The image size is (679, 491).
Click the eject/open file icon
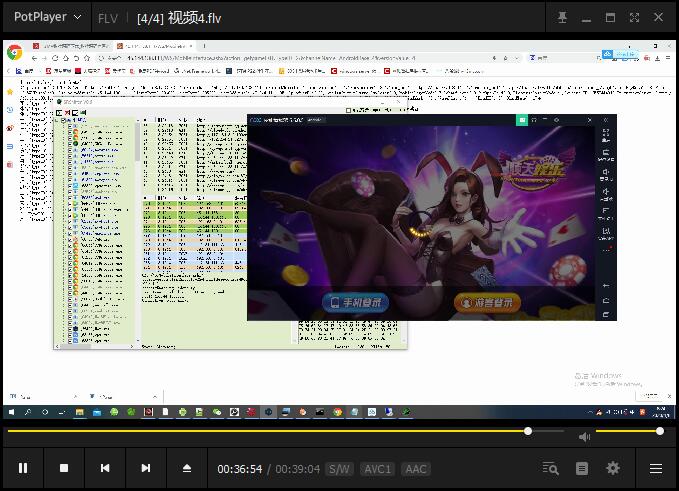[x=187, y=468]
